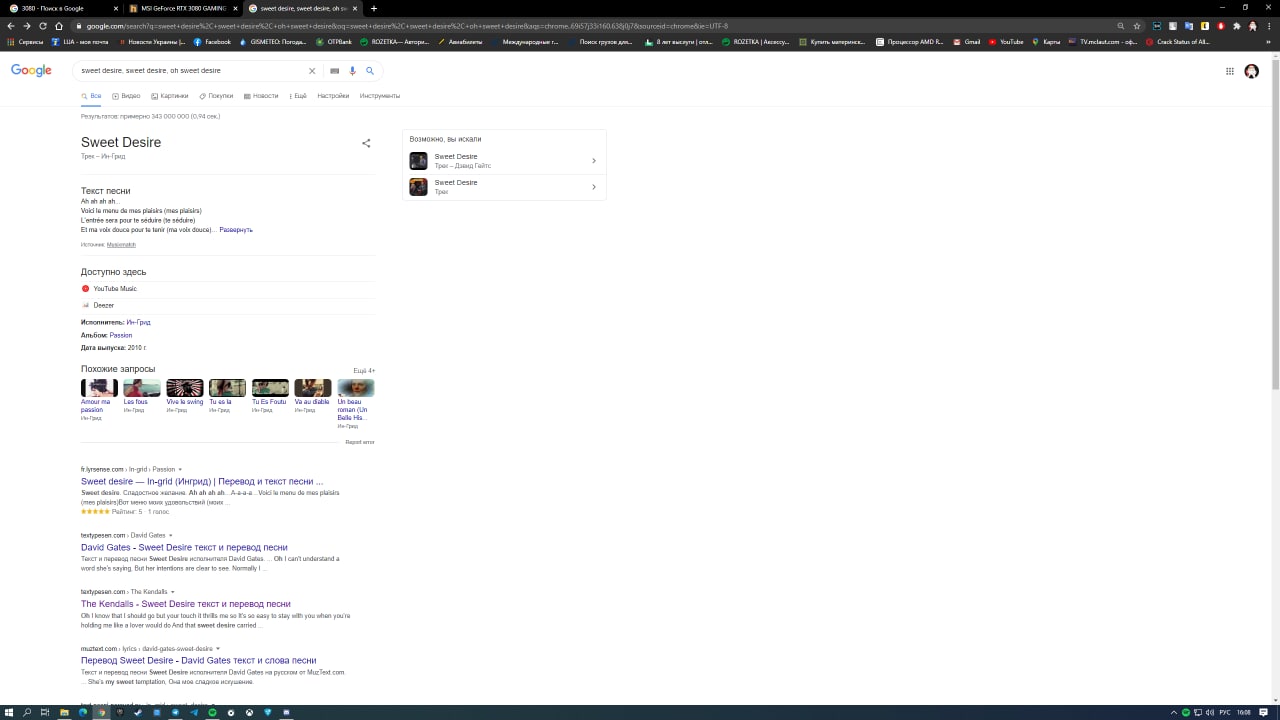
Task: Submit the search with the magnifier icon
Action: [370, 71]
